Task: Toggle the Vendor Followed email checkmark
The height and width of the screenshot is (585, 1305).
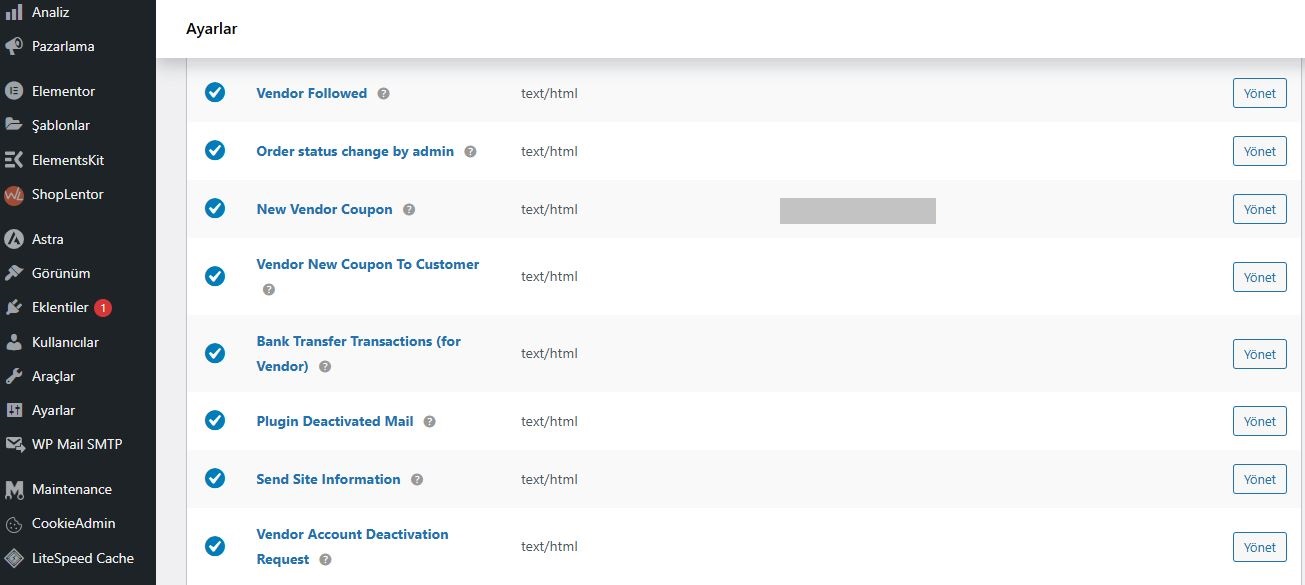Action: [215, 93]
